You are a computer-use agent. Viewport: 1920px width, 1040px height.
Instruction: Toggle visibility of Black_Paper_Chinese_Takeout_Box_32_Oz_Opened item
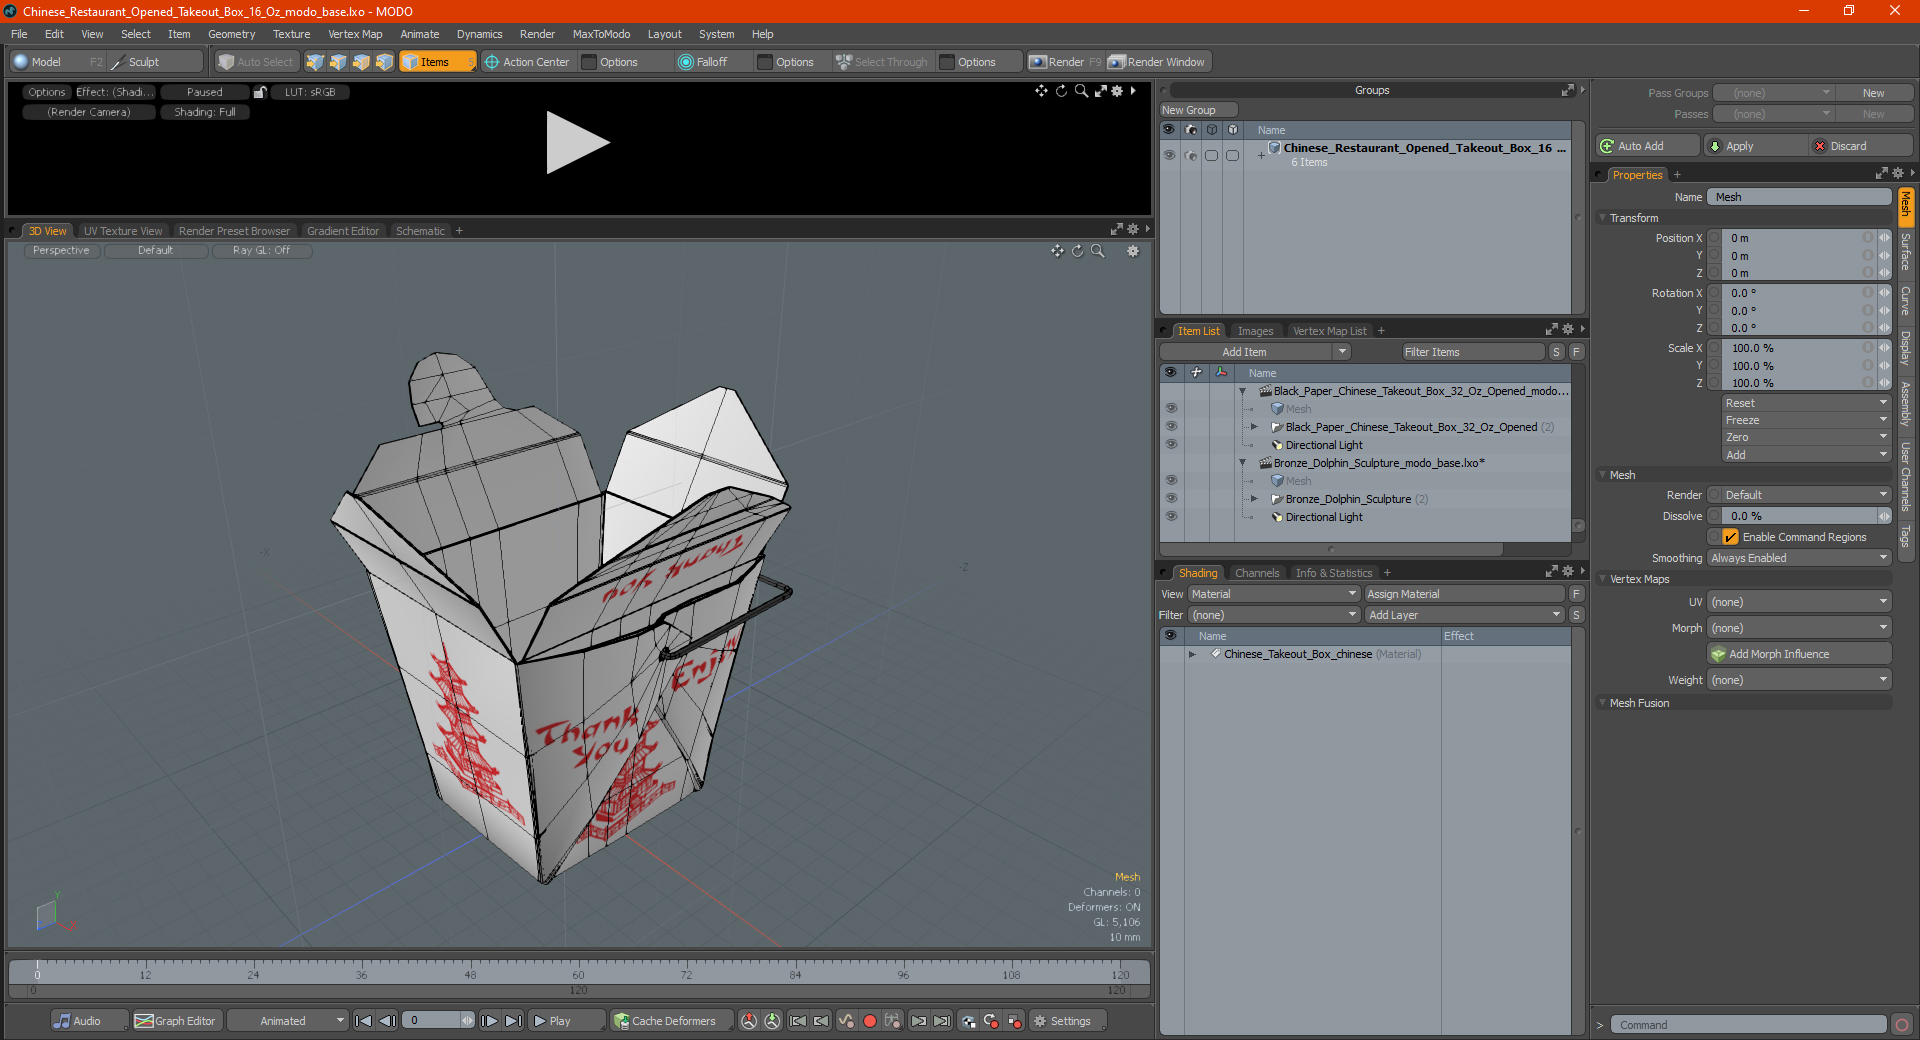pyautogui.click(x=1171, y=427)
